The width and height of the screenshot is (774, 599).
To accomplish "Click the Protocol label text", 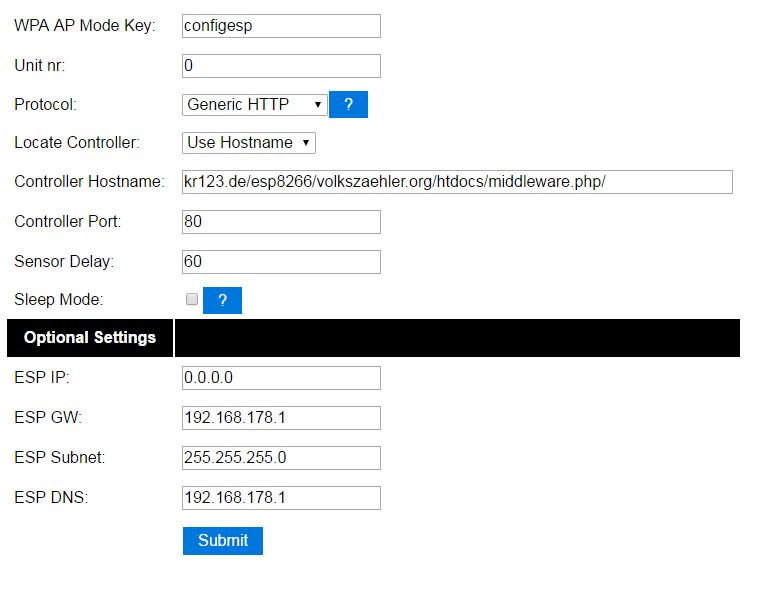I will click(45, 104).
